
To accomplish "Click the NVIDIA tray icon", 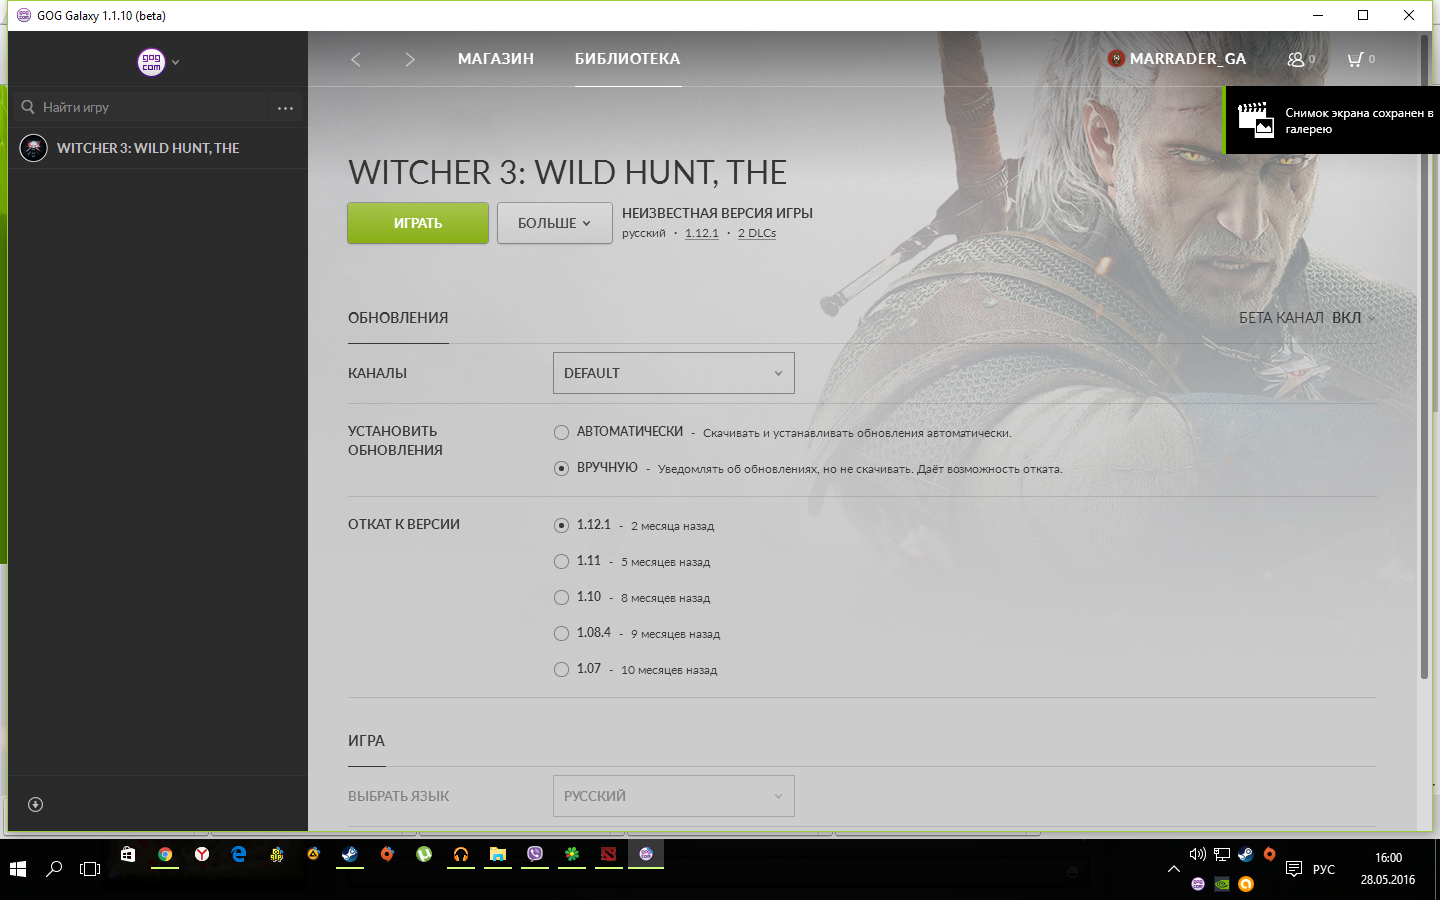I will tap(1222, 884).
